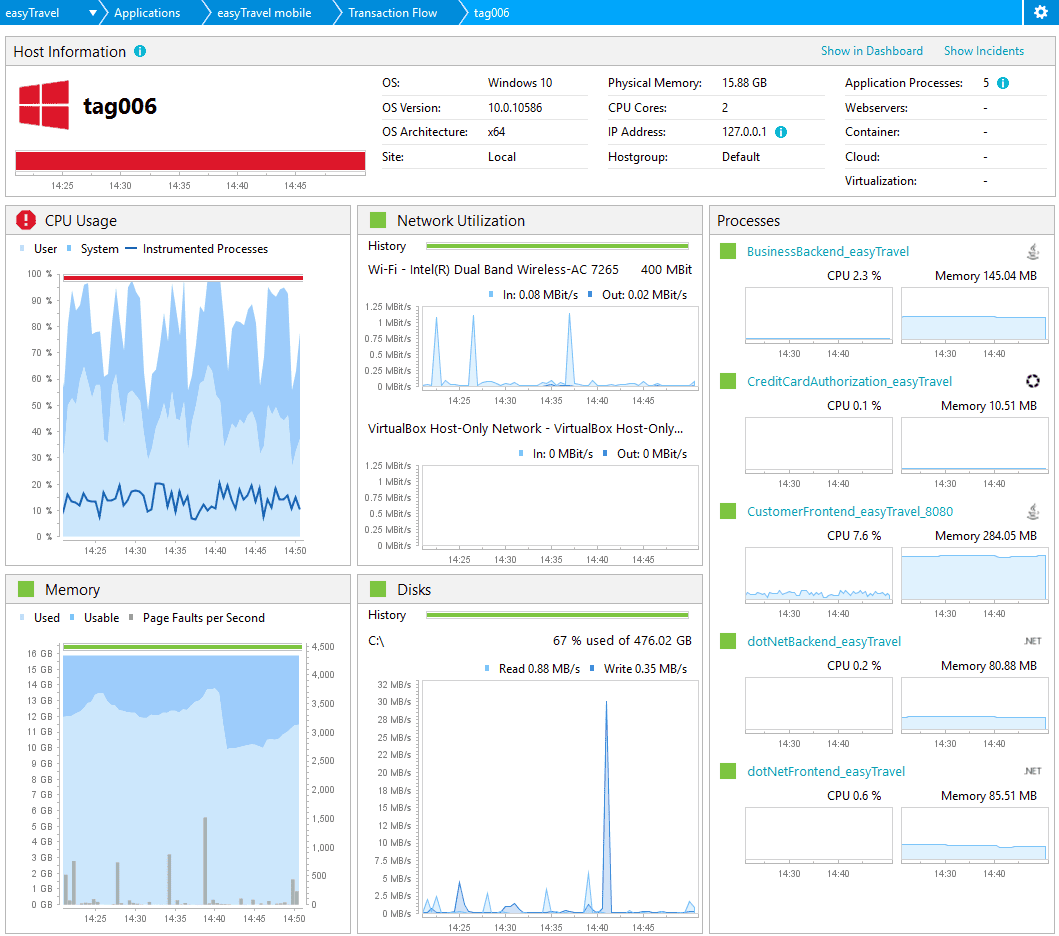Click the IP Address value 127.0.0.1
Image resolution: width=1059 pixels, height=936 pixels.
coord(744,132)
